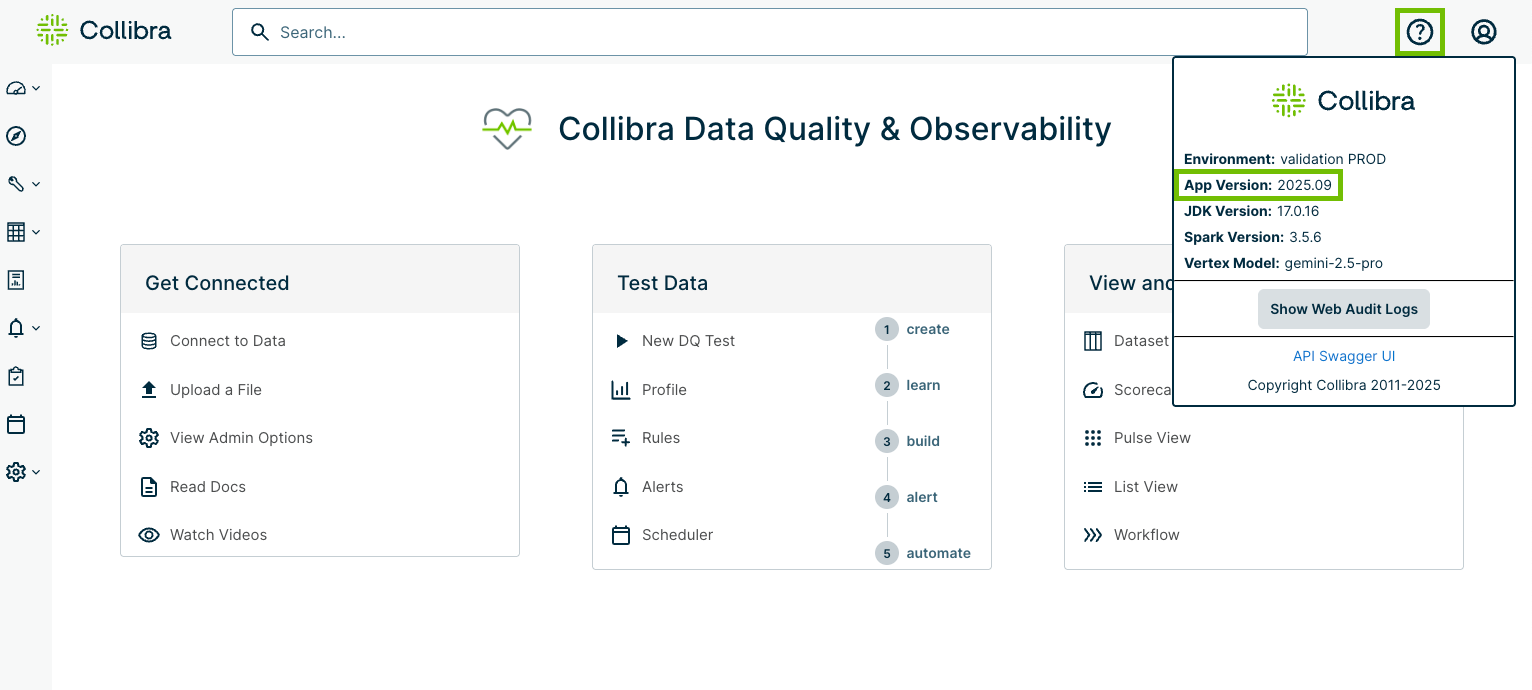The image size is (1532, 690).
Task: Click Show Web Audit Logs button
Action: pos(1343,309)
